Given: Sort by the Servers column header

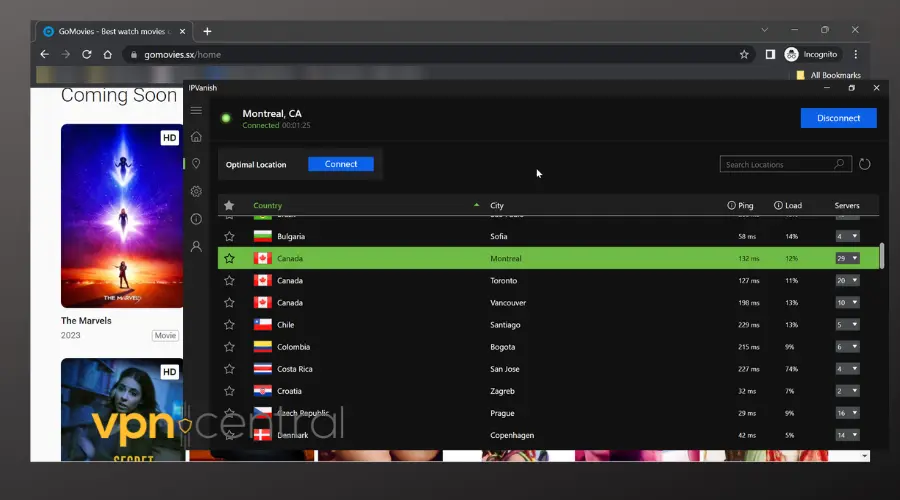Looking at the screenshot, I should point(847,206).
